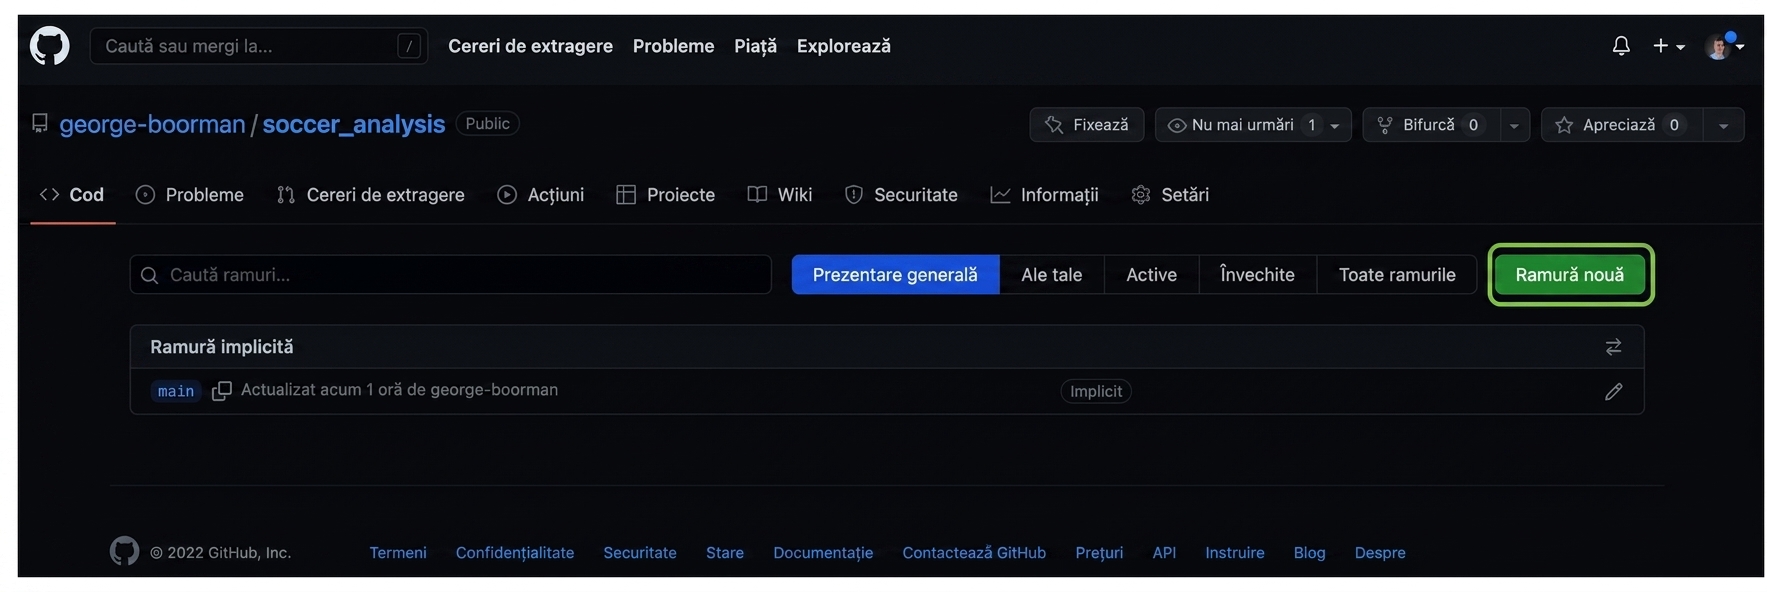Open soccer_analysis repository link
This screenshot has width=1767, height=592.
coord(353,124)
